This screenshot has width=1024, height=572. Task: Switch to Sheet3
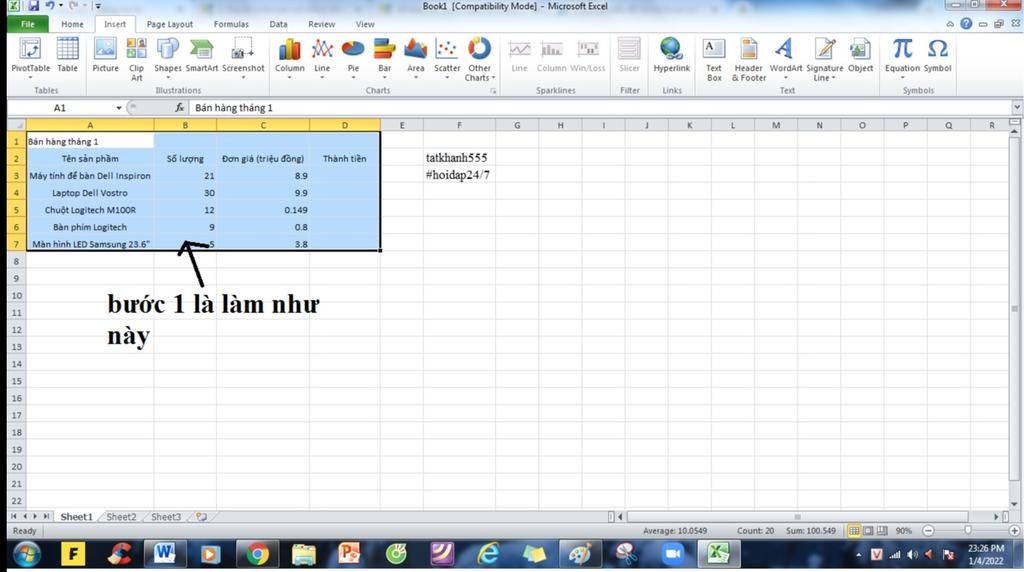click(x=166, y=516)
